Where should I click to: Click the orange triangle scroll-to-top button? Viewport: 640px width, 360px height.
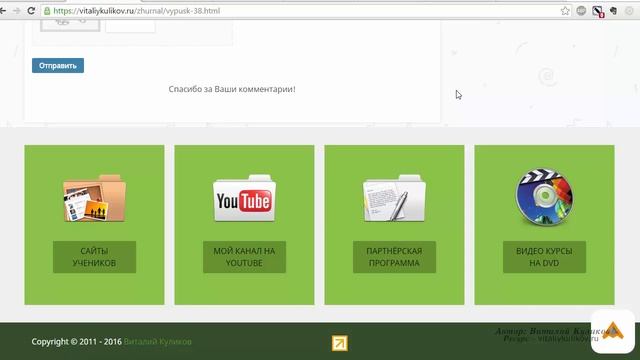(613, 331)
